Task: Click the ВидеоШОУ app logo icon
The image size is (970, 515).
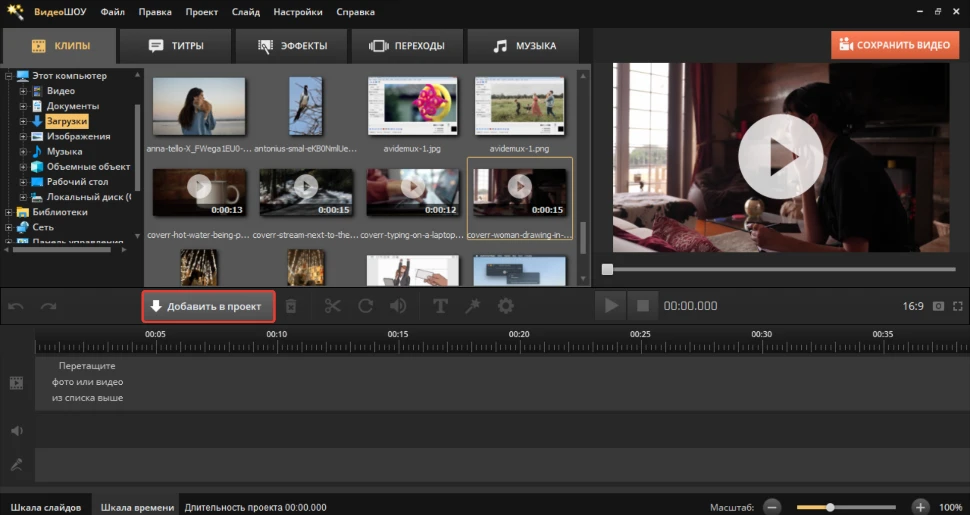Action: click(x=15, y=12)
